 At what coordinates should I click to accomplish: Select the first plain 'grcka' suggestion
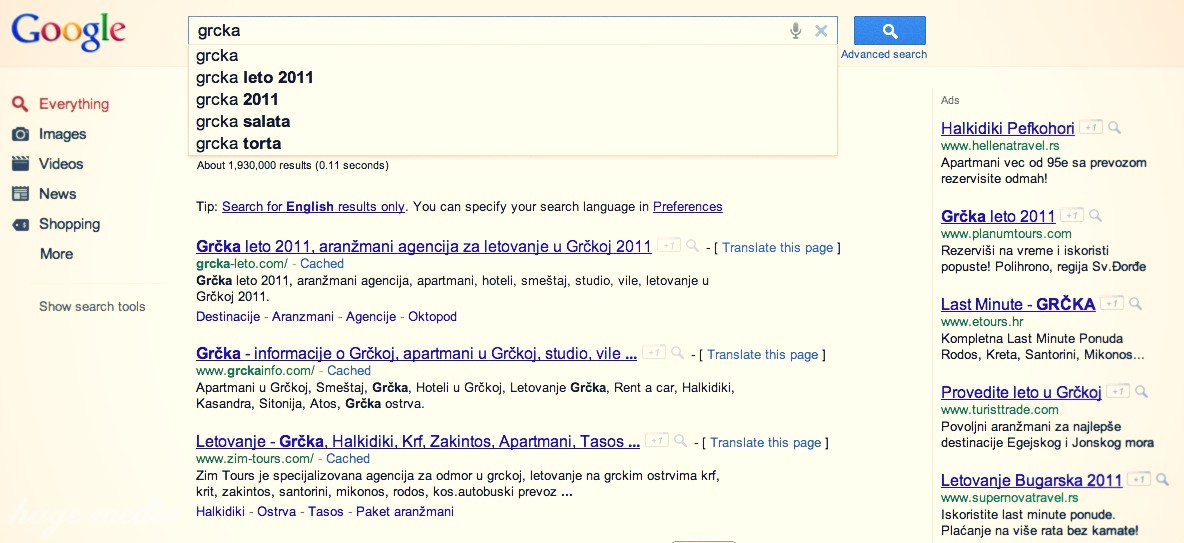(x=513, y=56)
